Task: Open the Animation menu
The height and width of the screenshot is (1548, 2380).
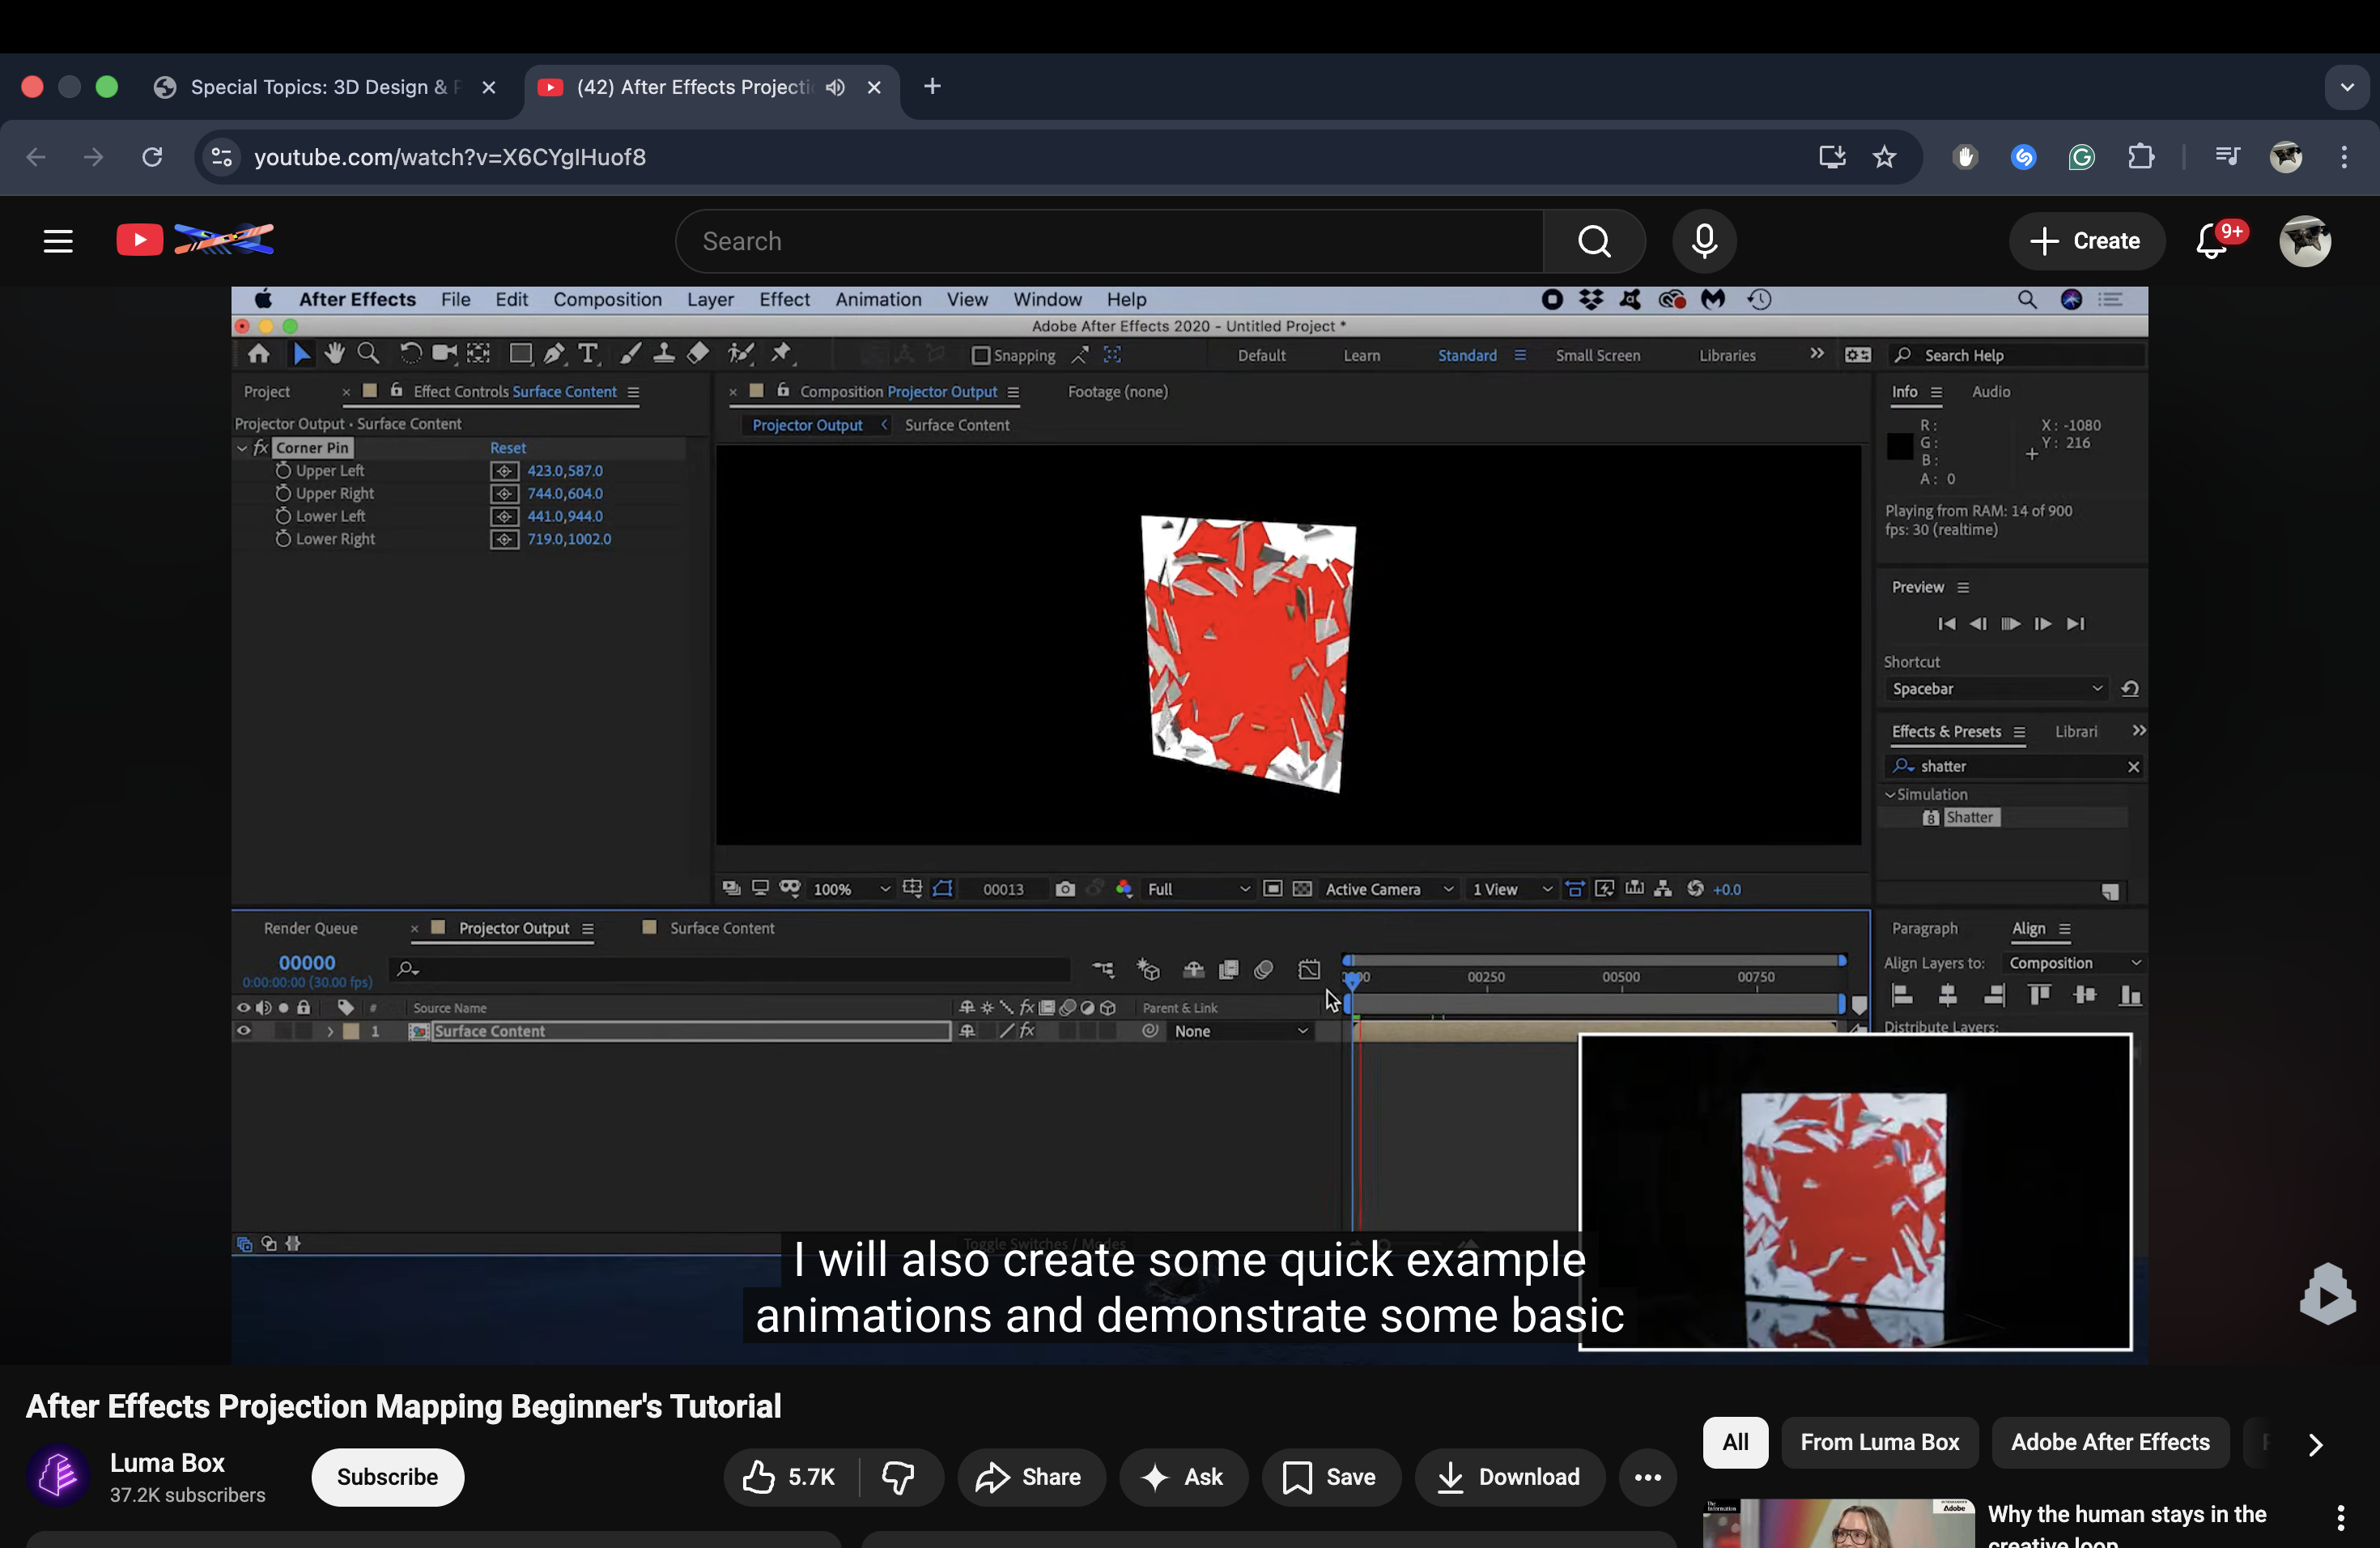Action: (877, 299)
